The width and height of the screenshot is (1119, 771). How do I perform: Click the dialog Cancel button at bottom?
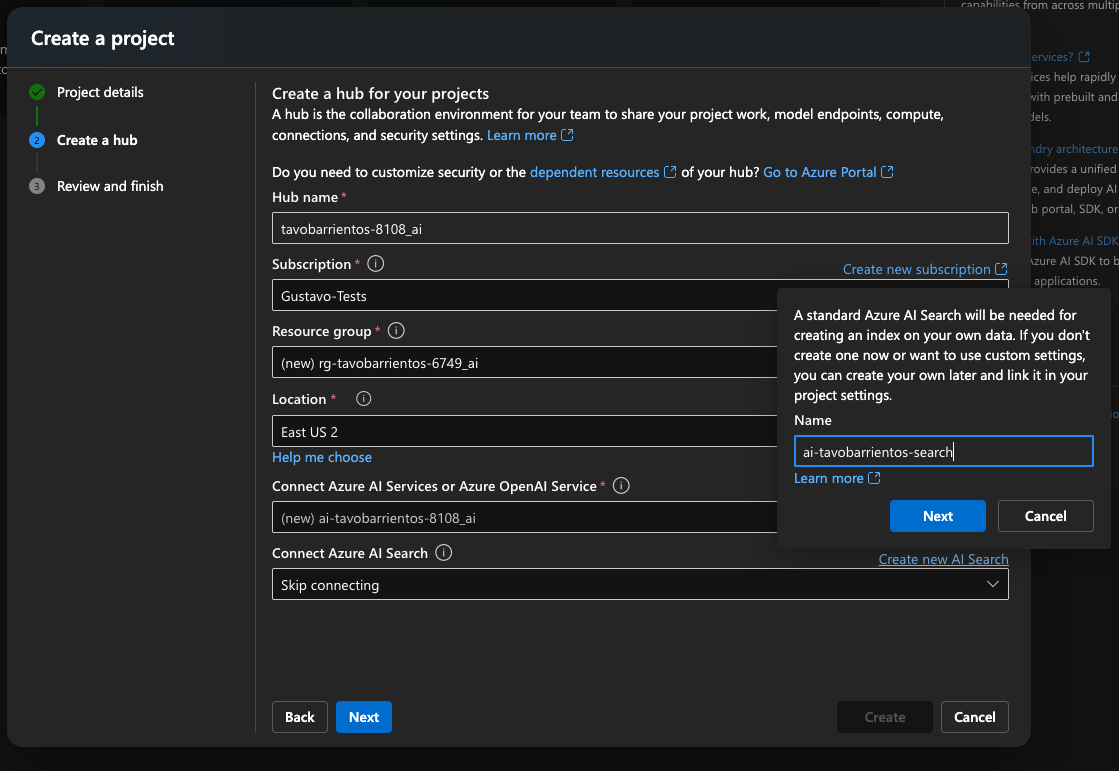pyautogui.click(x=975, y=717)
